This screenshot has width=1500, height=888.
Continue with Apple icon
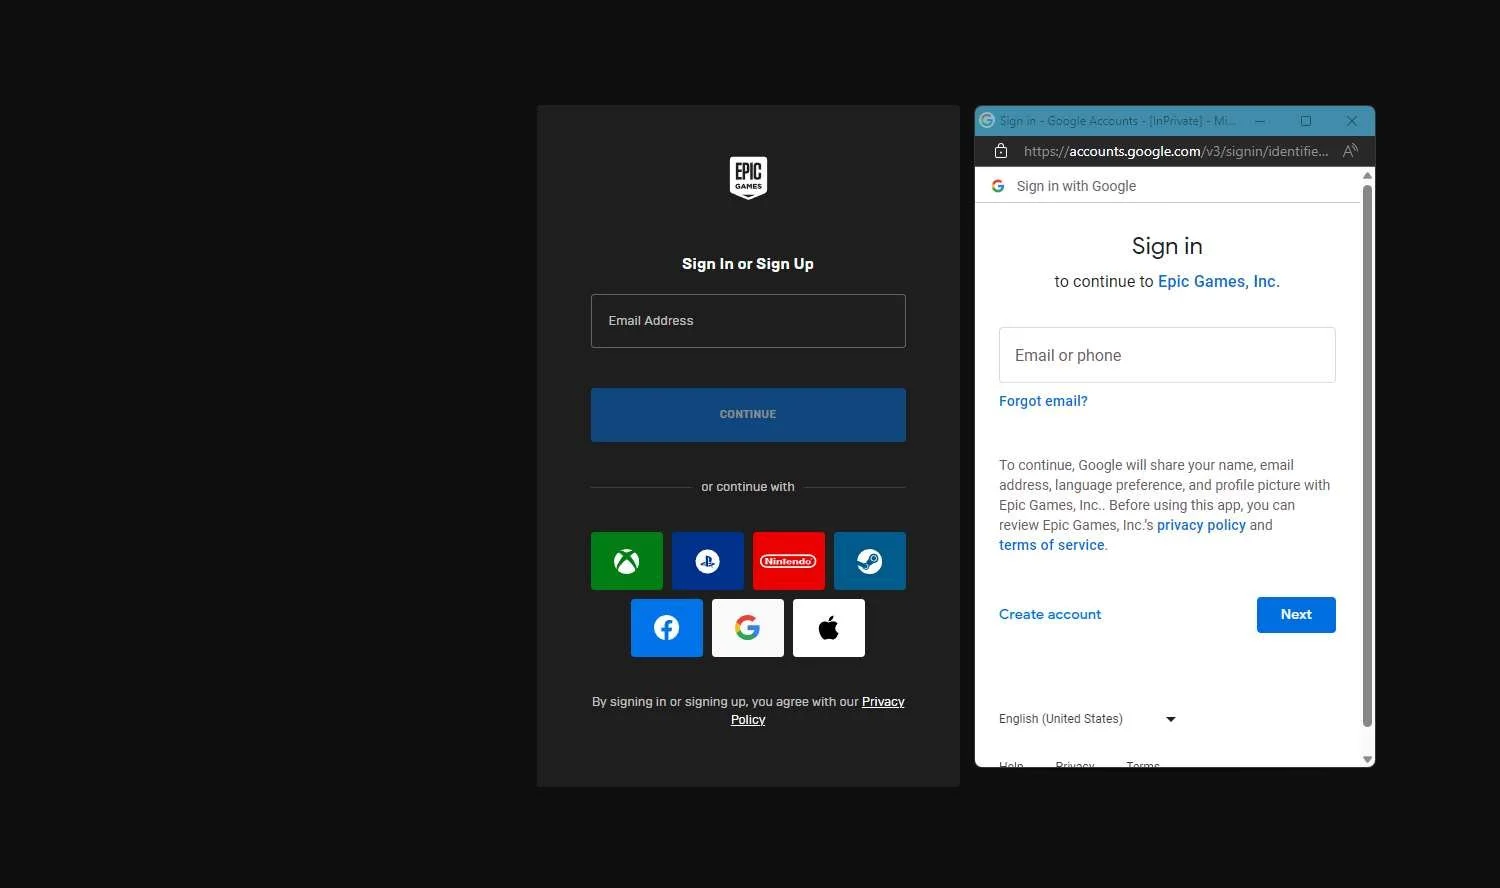point(829,628)
